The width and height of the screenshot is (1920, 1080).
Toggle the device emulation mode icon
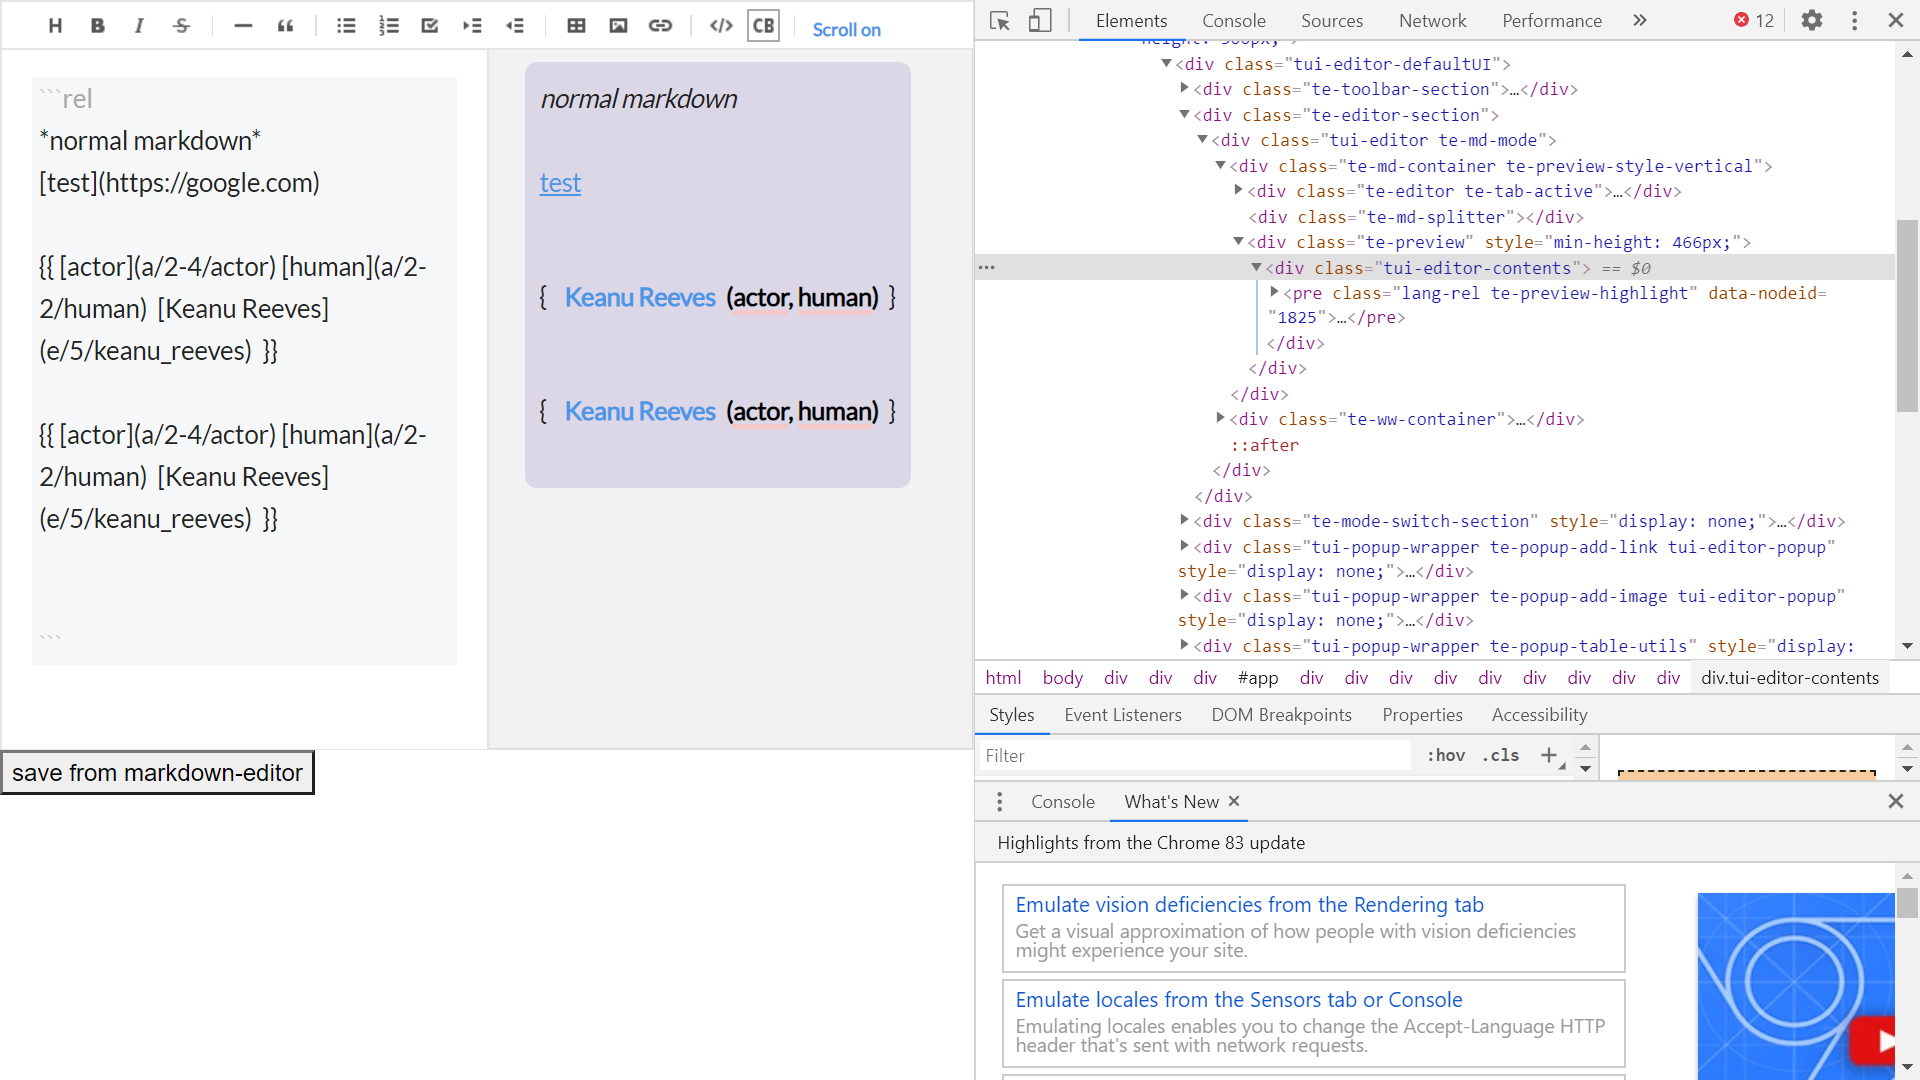(x=1040, y=20)
